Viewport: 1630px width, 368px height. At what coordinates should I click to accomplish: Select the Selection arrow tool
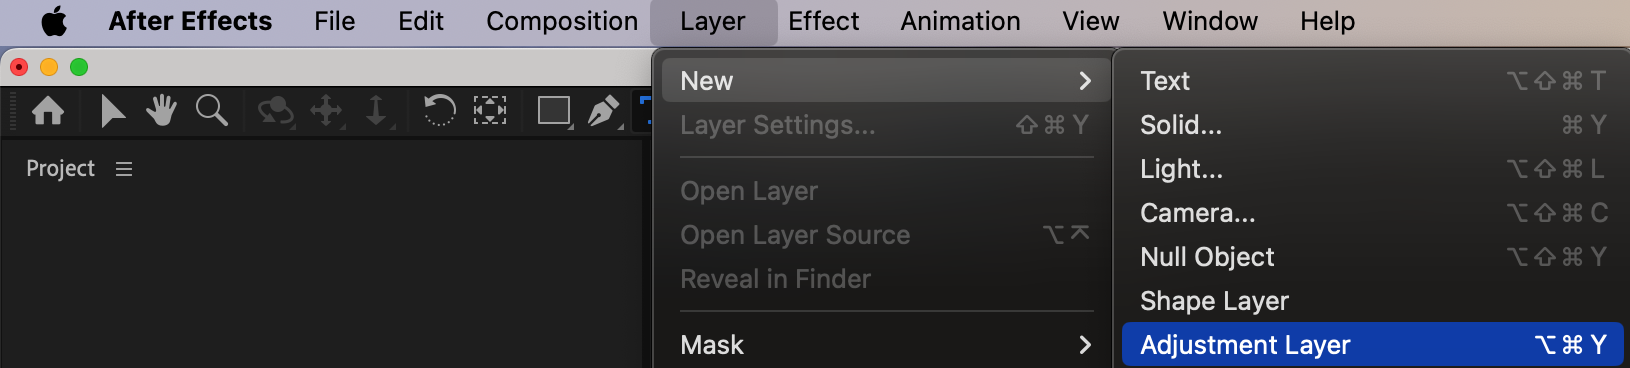tap(113, 110)
